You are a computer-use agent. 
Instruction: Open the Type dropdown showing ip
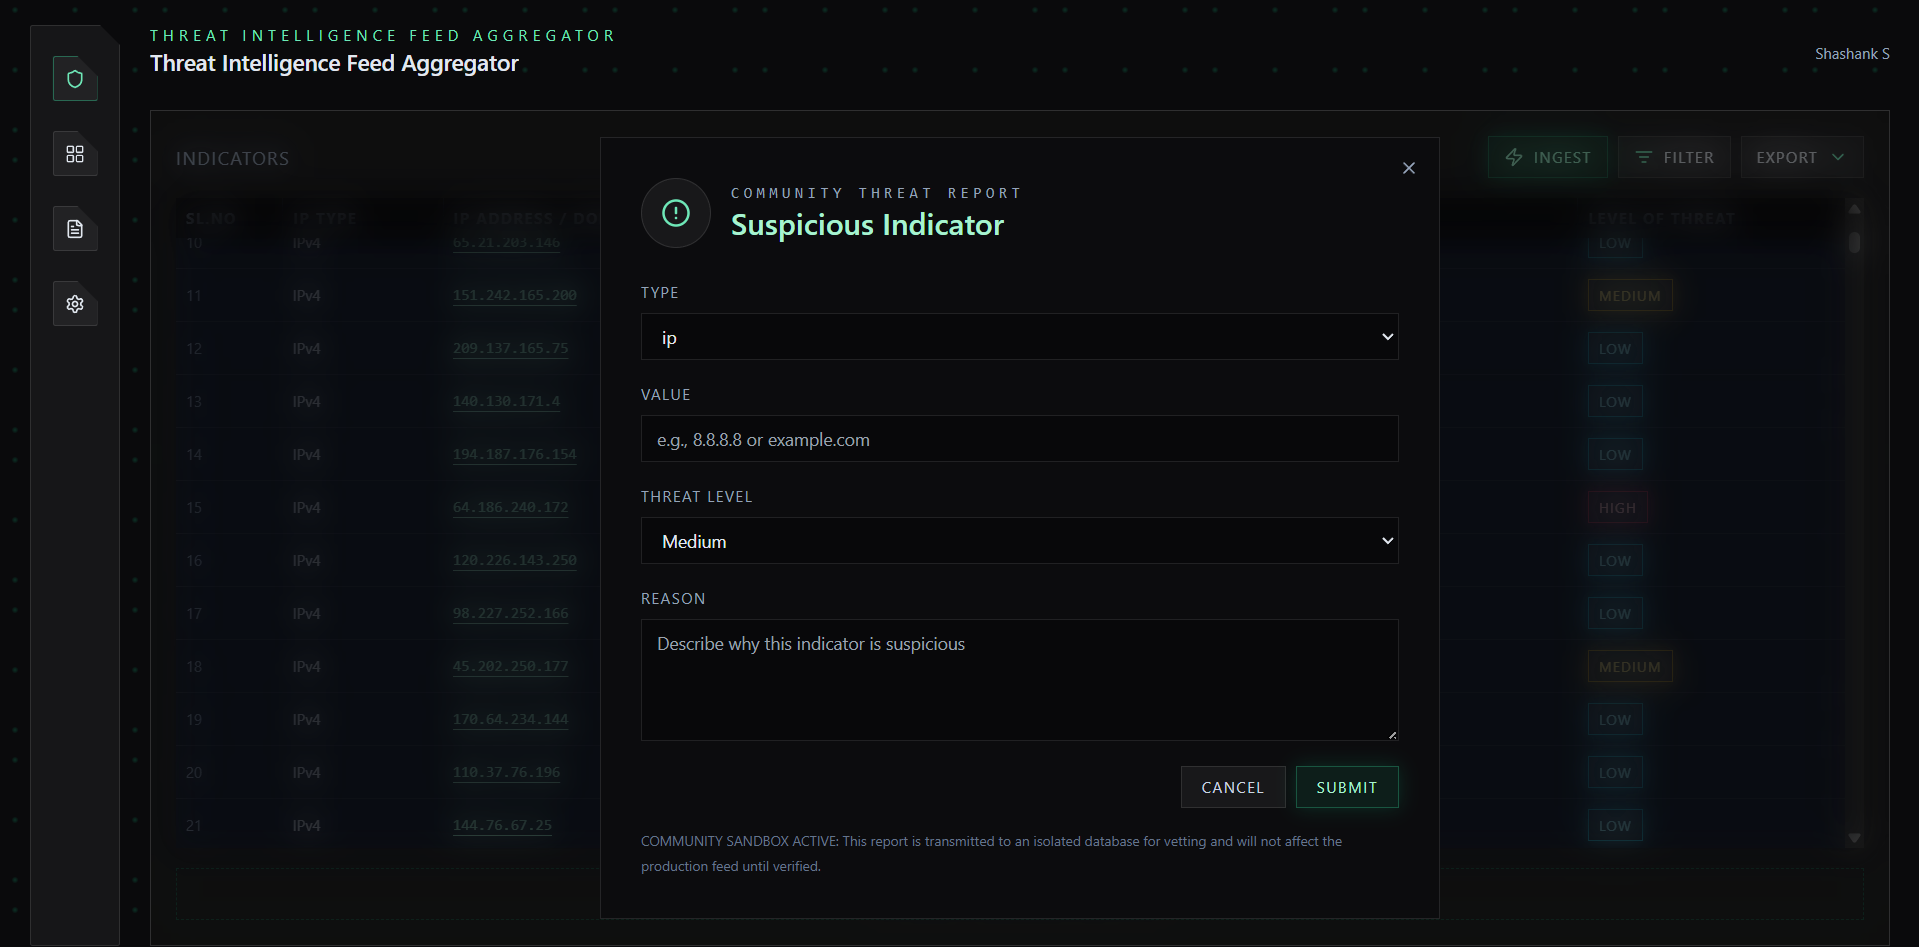pos(1019,337)
